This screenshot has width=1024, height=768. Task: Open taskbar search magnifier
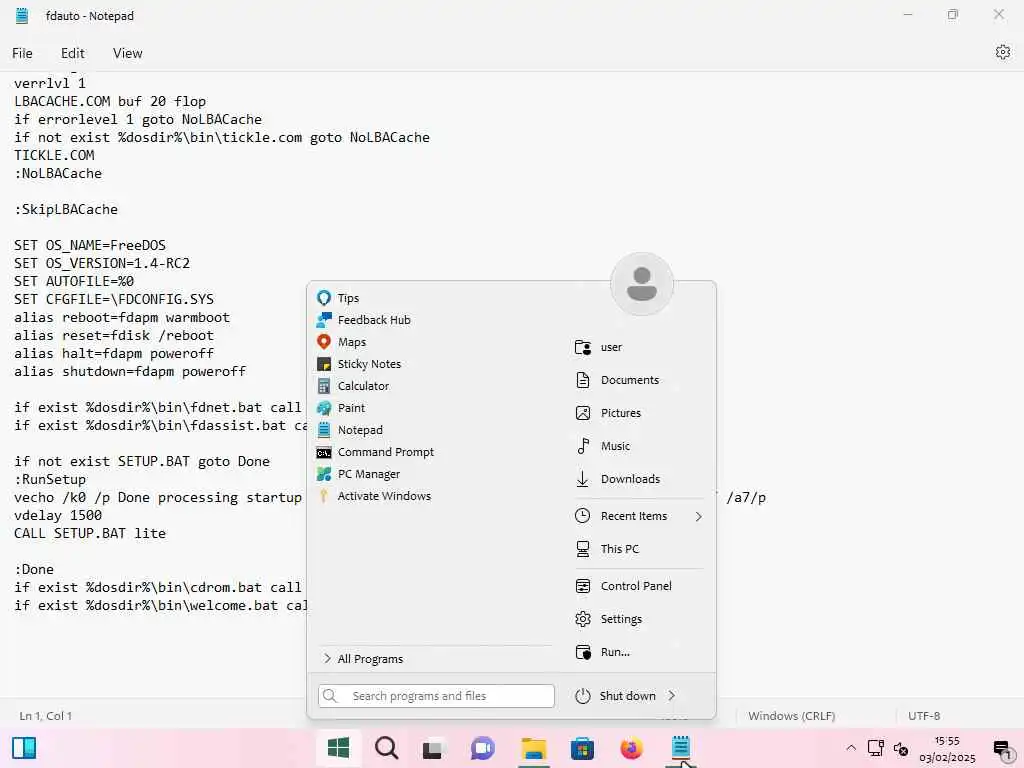tap(386, 748)
